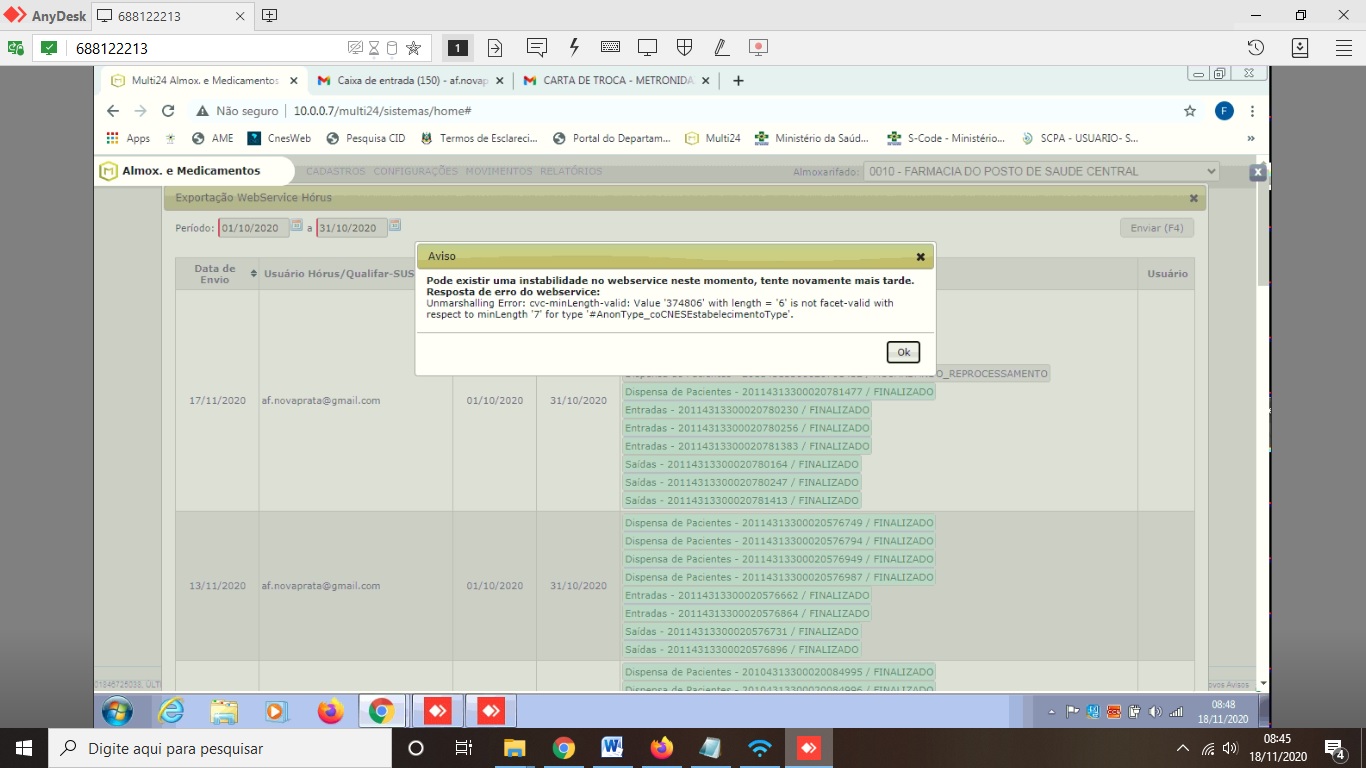The width and height of the screenshot is (1366, 768).
Task: Activate the AnyDesk whiteboard pen icon
Action: click(x=721, y=47)
